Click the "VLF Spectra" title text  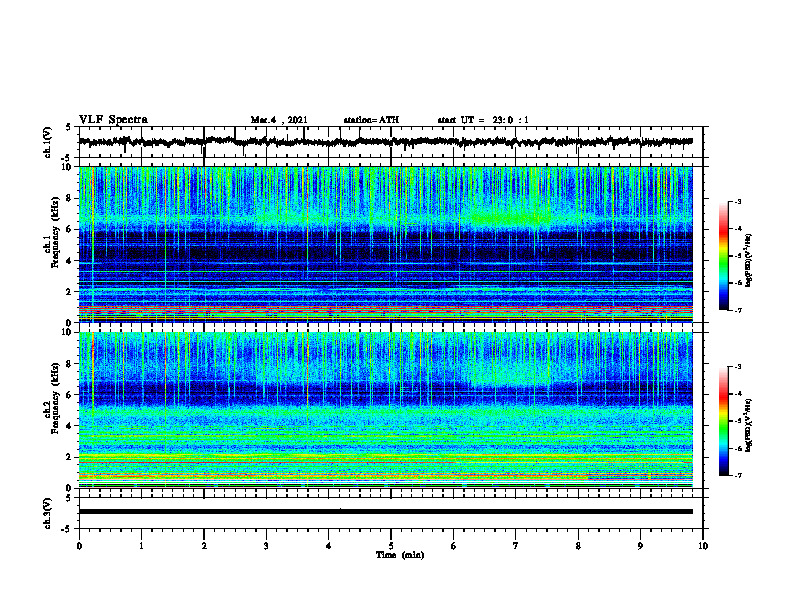coord(113,119)
